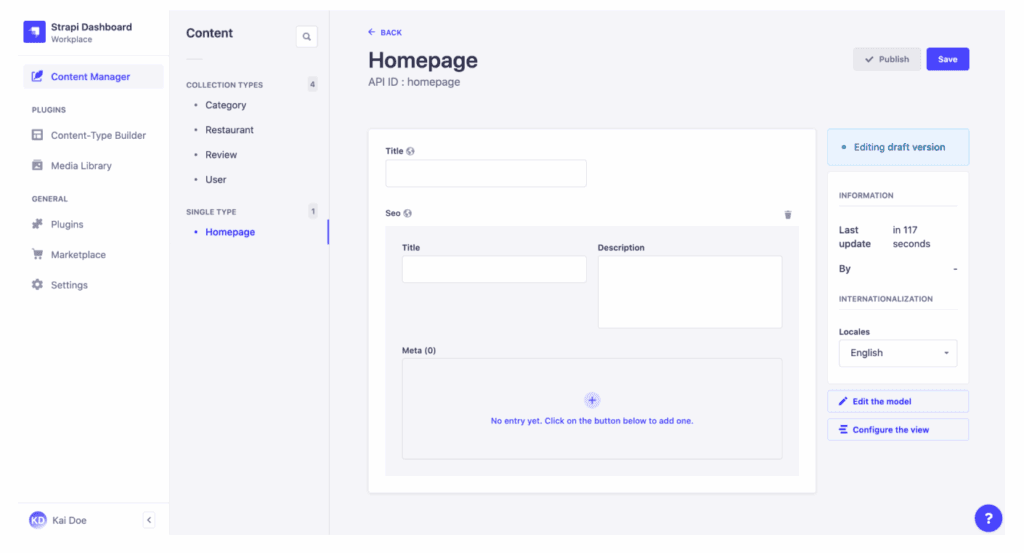Click the Strapi Dashboard logo

pos(35,33)
